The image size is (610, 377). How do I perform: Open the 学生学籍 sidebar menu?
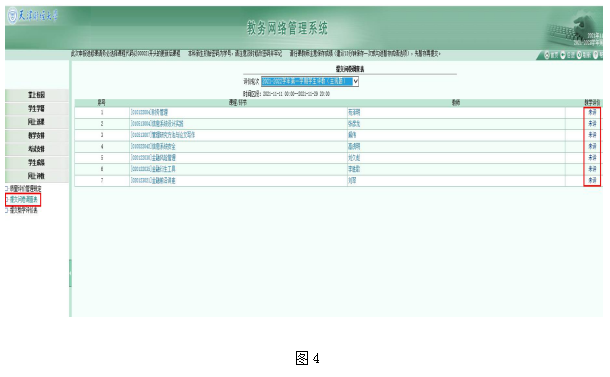(37, 109)
